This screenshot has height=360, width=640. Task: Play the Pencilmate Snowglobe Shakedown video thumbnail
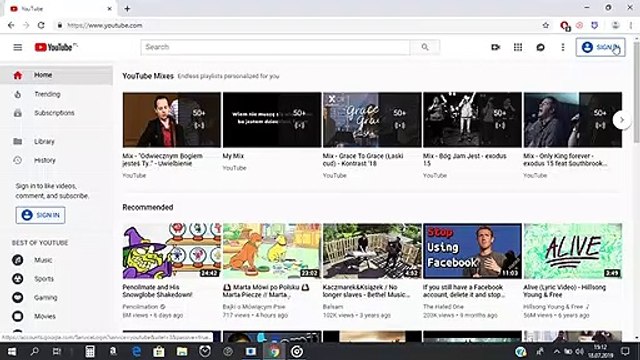[172, 251]
